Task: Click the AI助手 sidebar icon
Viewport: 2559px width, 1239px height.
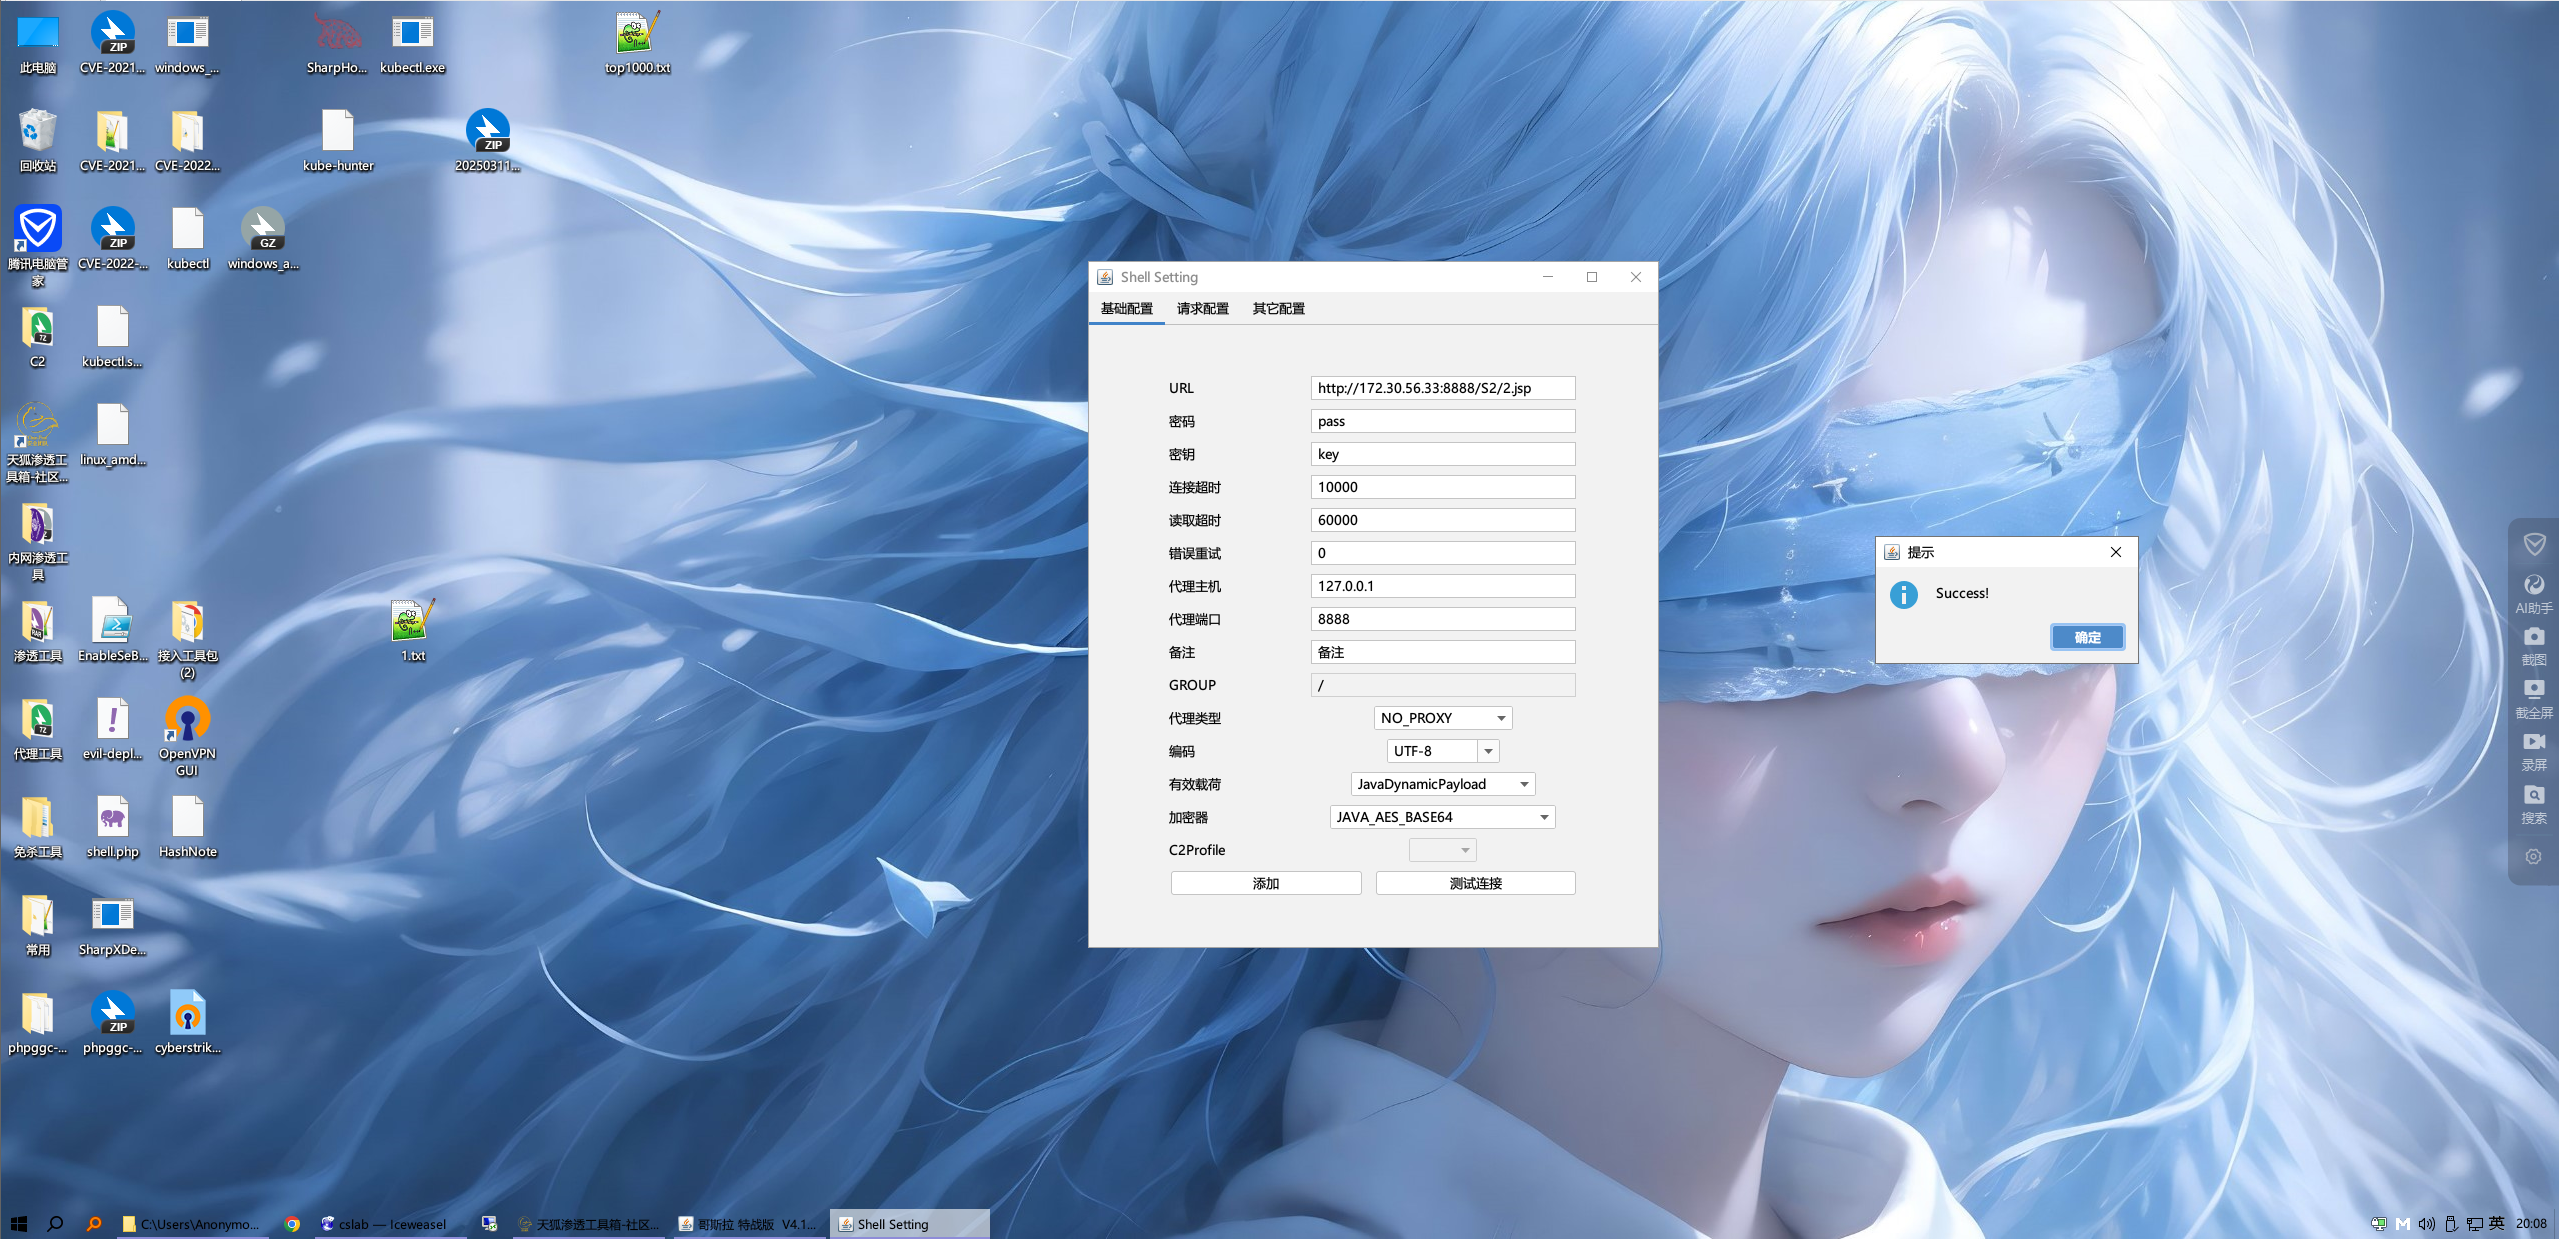Action: pos(2533,586)
